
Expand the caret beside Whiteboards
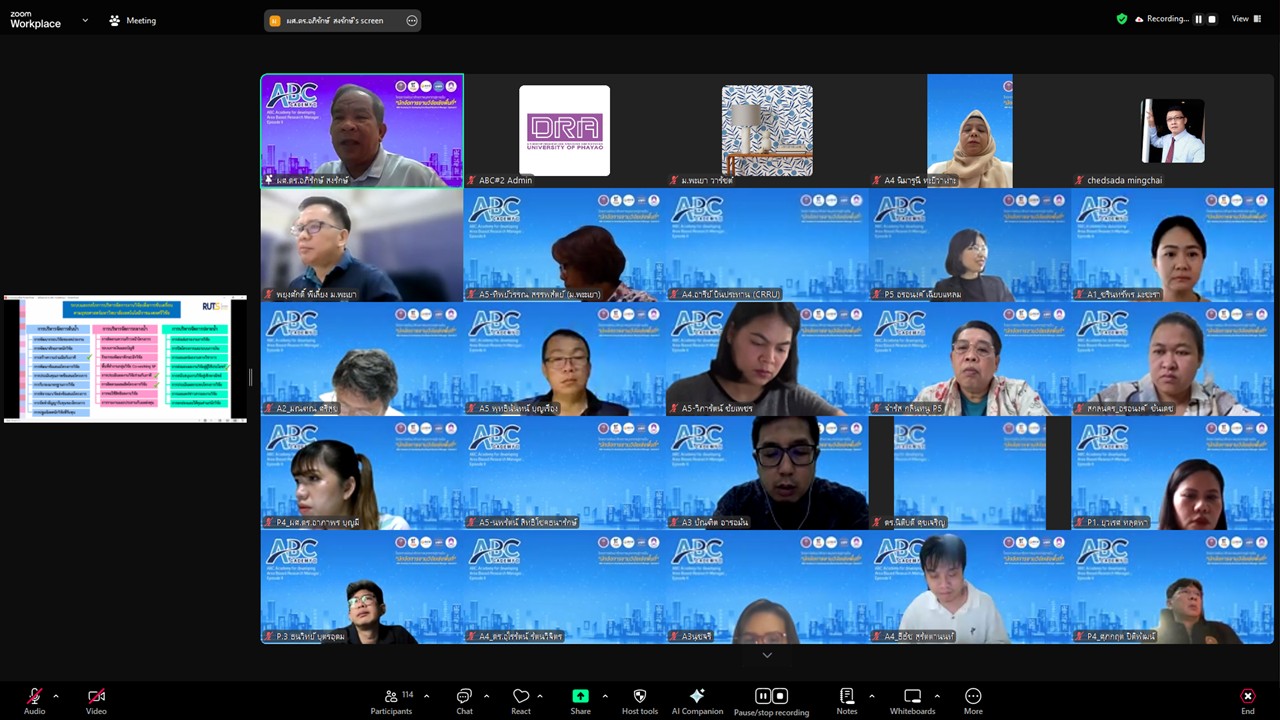(x=937, y=696)
